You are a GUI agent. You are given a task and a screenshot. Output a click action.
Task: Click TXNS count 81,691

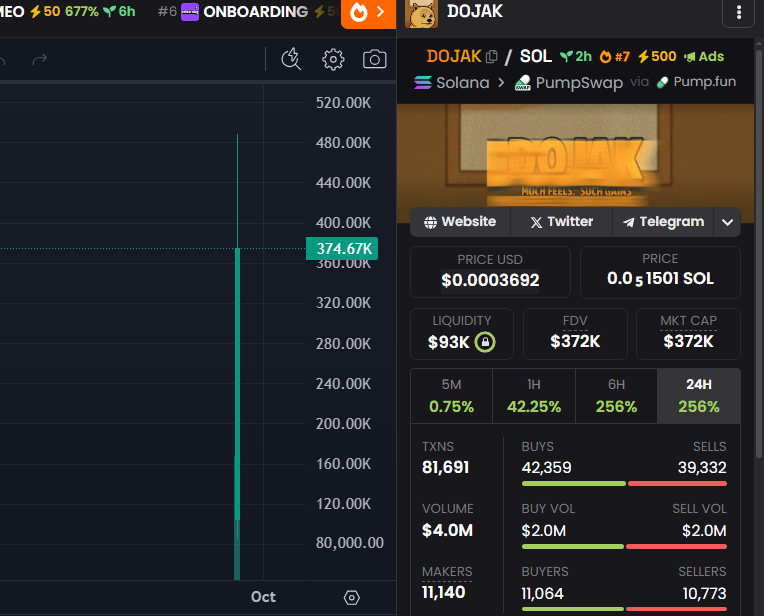445,467
